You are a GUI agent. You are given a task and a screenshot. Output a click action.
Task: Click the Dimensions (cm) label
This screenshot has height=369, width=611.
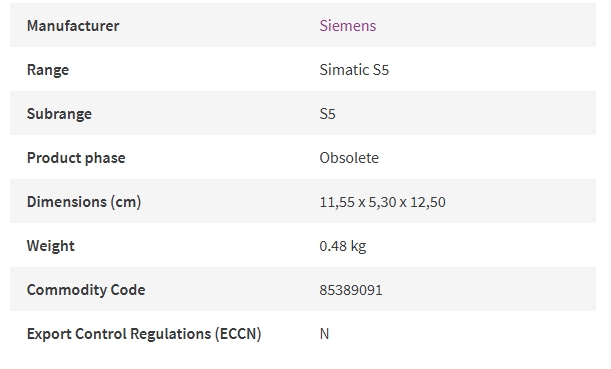[84, 202]
